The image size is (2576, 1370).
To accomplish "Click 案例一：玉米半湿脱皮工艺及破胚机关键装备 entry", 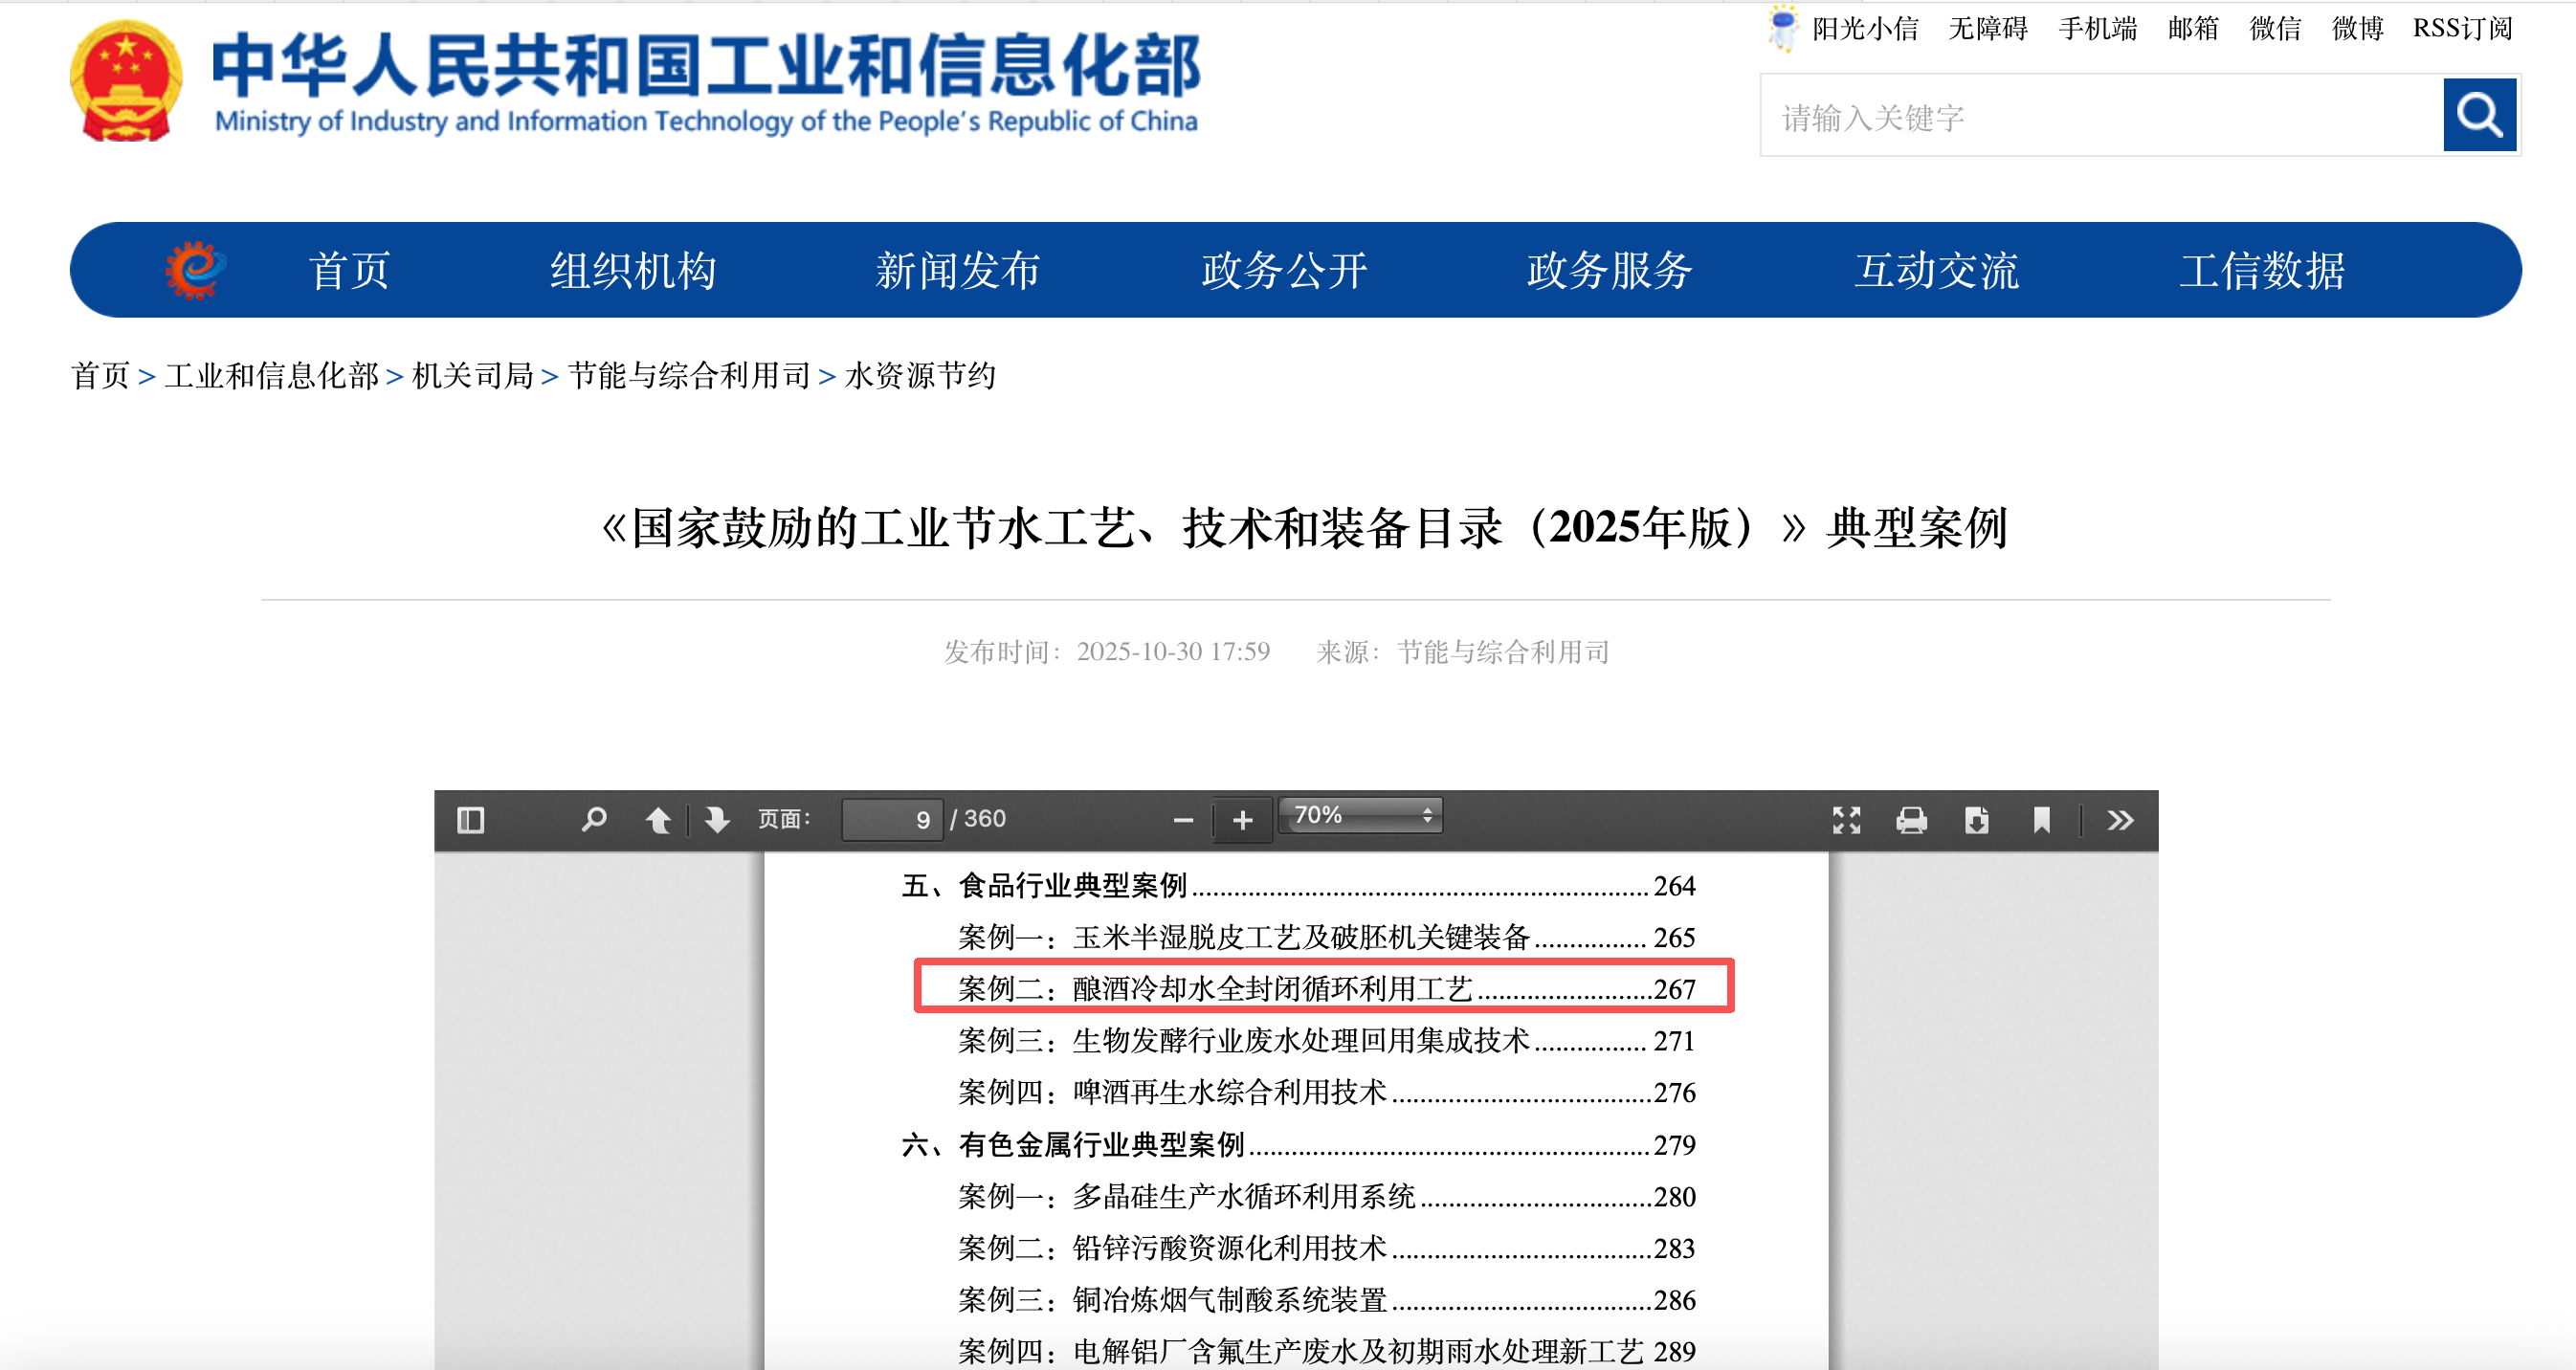I will (x=1326, y=937).
